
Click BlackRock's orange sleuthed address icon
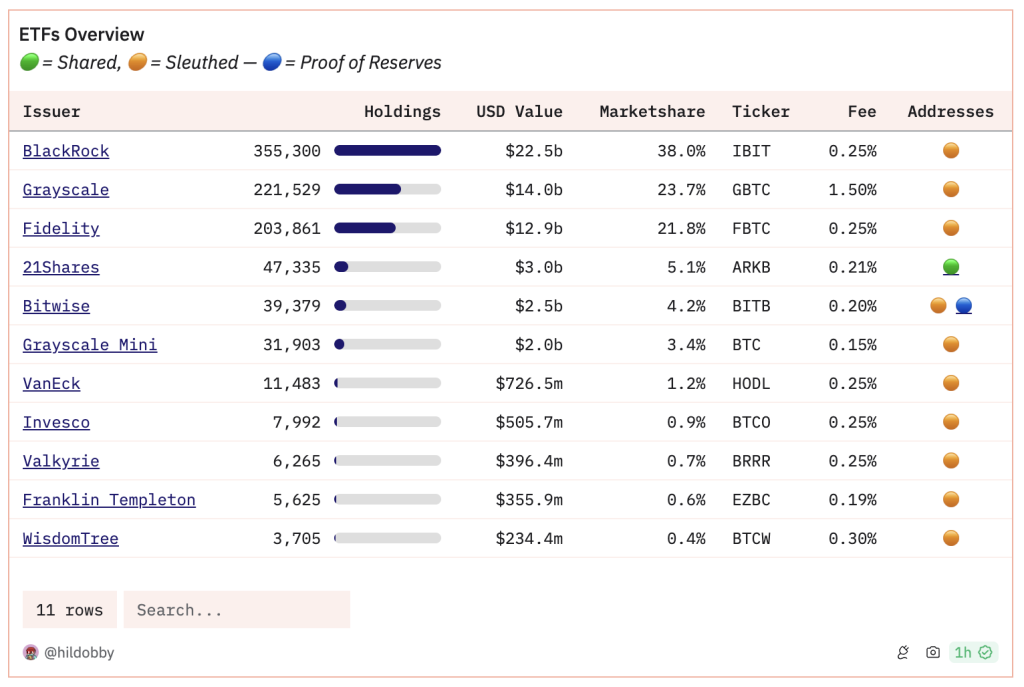(x=951, y=151)
